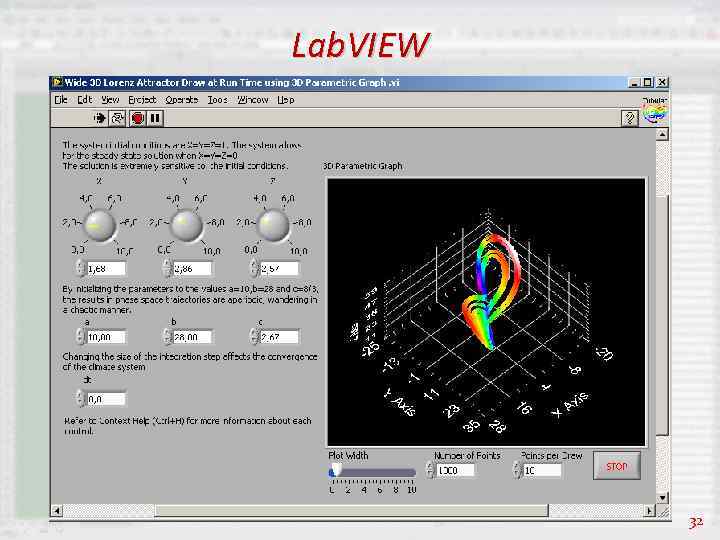
Task: Click the Z initial condition knob
Action: point(273,225)
